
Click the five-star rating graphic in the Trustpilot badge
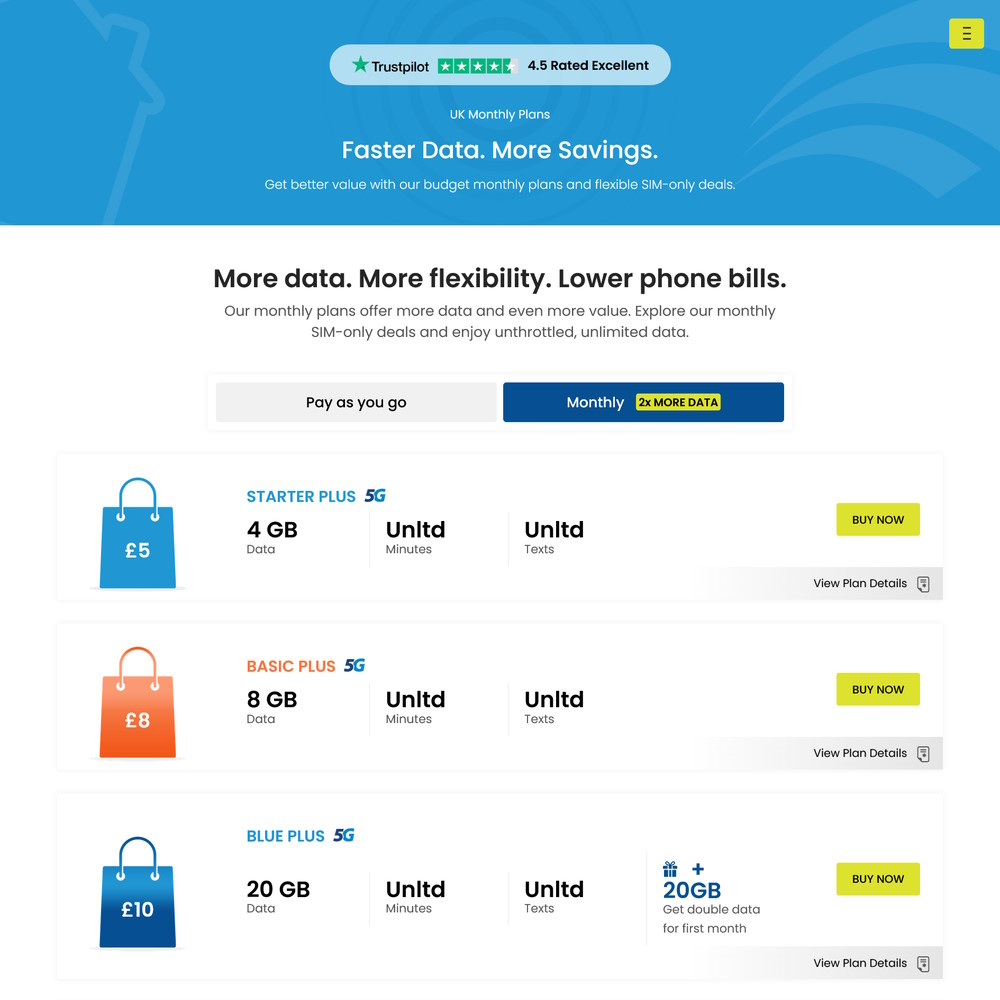point(477,64)
